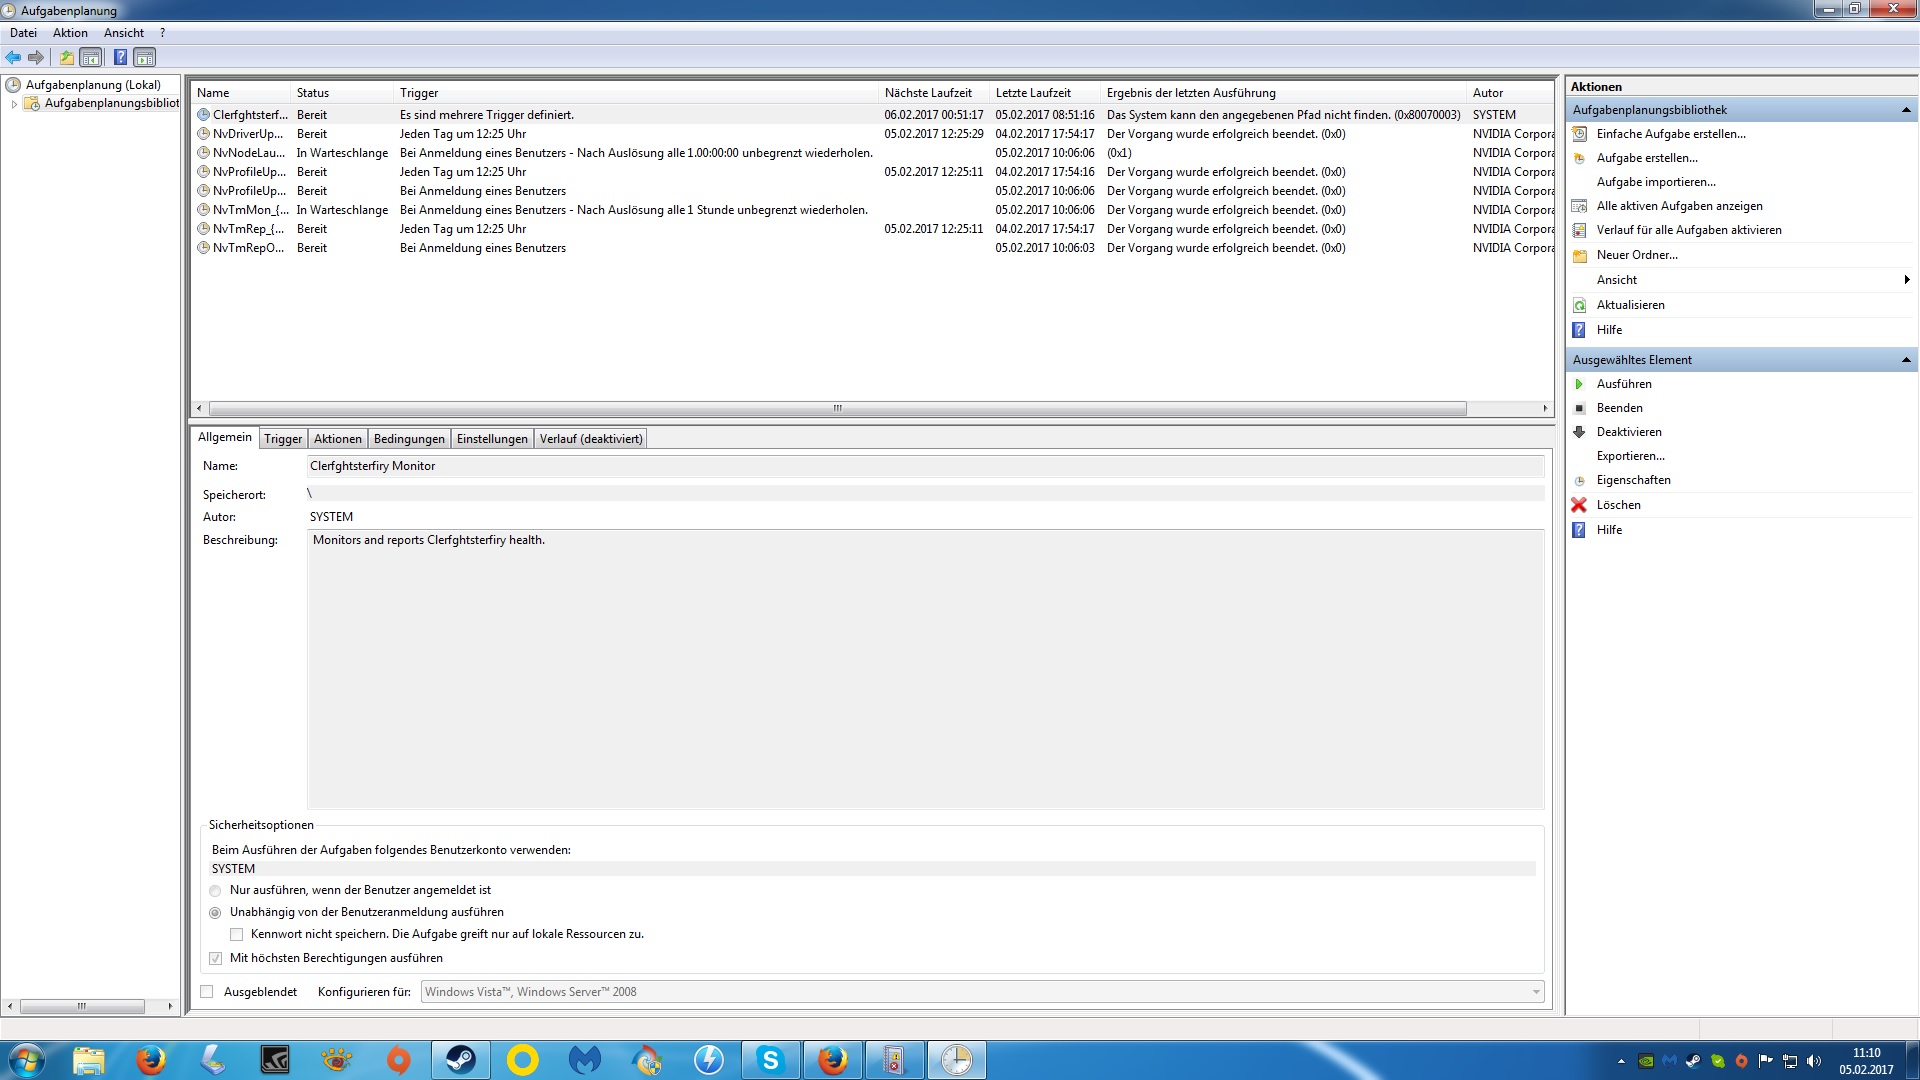This screenshot has height=1080, width=1920.
Task: Click the Neuer Ordner folder icon
Action: tap(1579, 255)
